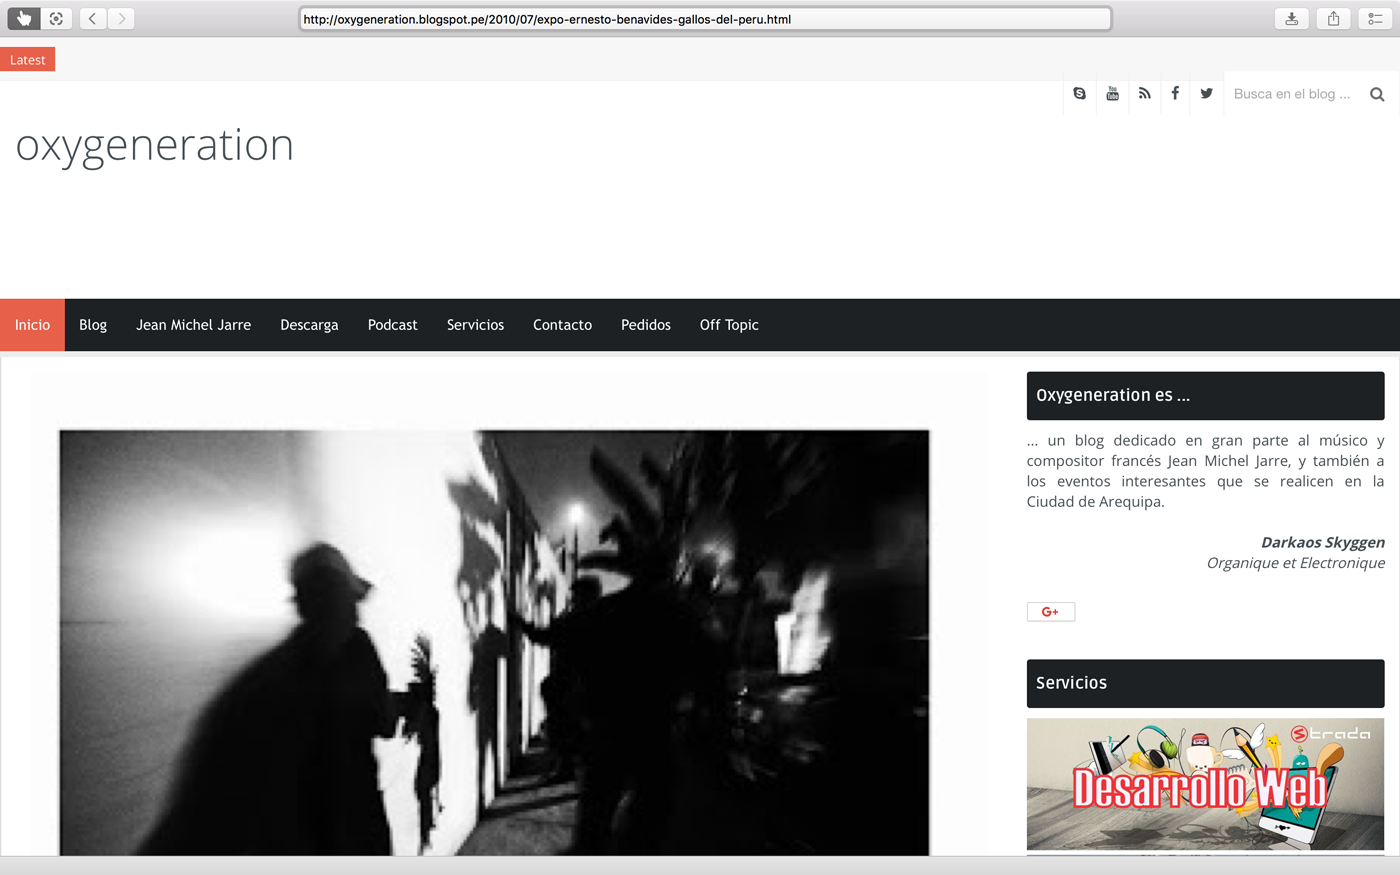1400x875 pixels.
Task: Click the download icon in browser toolbar
Action: point(1292,18)
